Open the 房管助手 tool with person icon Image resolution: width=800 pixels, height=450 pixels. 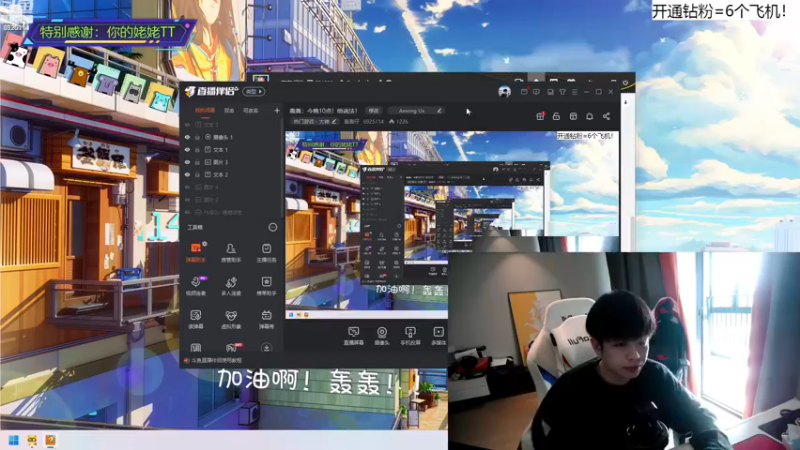(231, 252)
